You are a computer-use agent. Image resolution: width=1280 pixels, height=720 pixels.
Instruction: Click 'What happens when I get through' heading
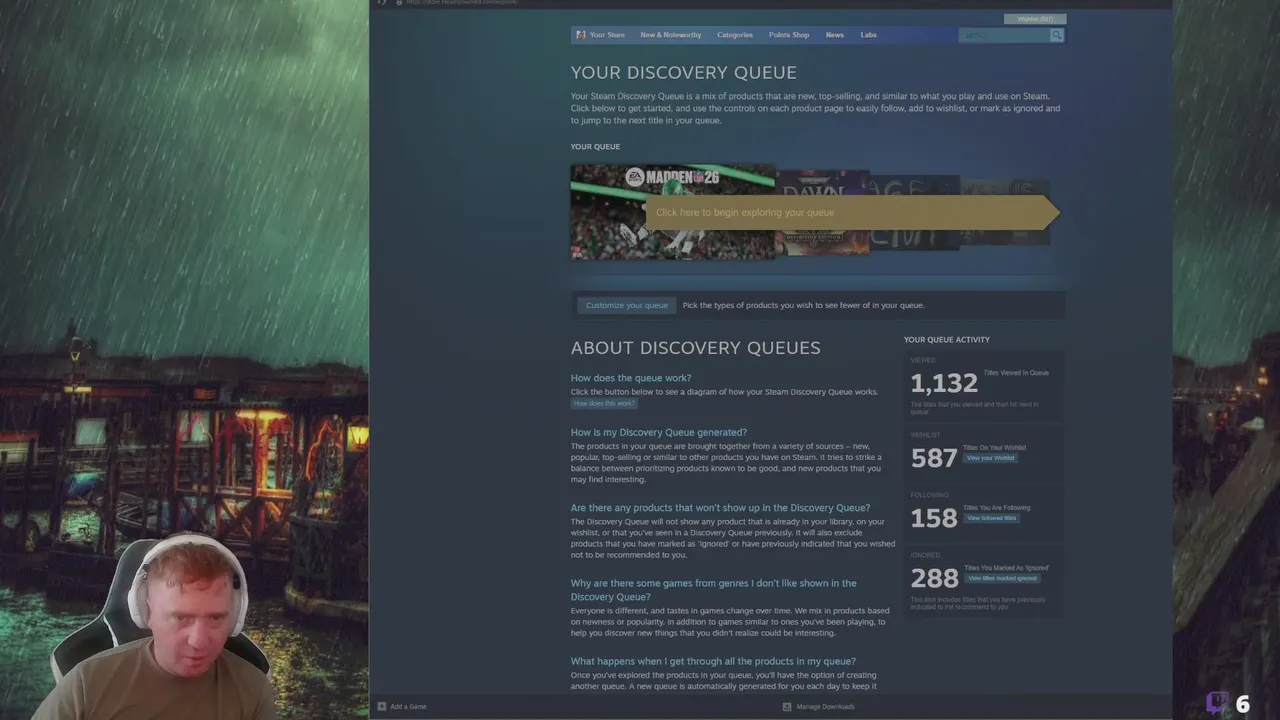pos(713,661)
